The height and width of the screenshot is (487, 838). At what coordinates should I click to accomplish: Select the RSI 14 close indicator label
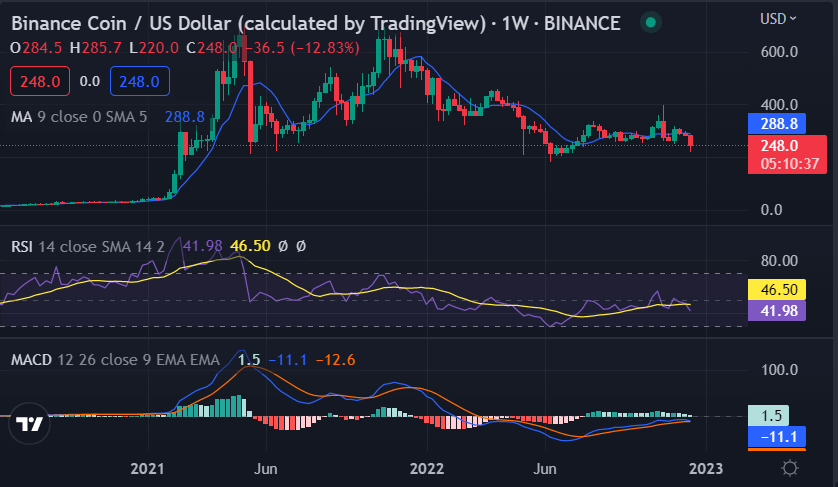[x=88, y=246]
